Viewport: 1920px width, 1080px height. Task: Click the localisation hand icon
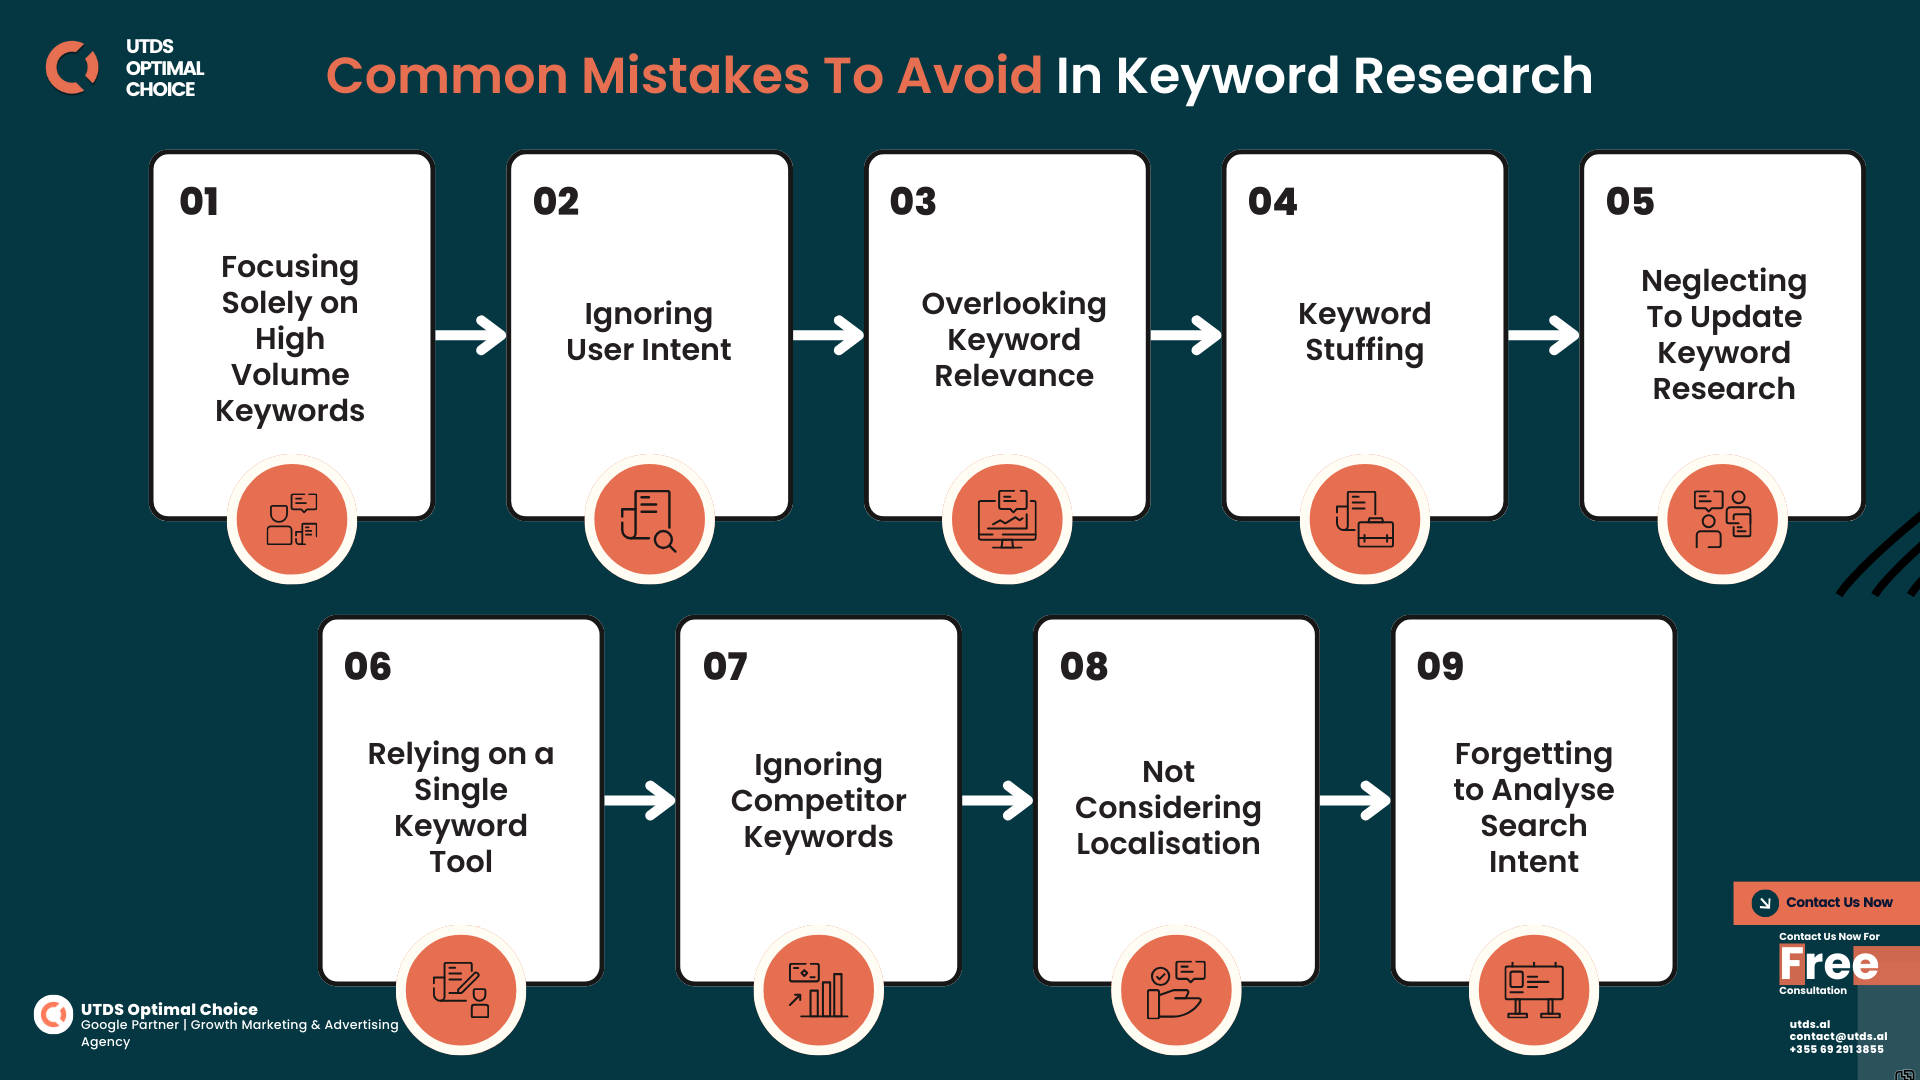(1172, 988)
